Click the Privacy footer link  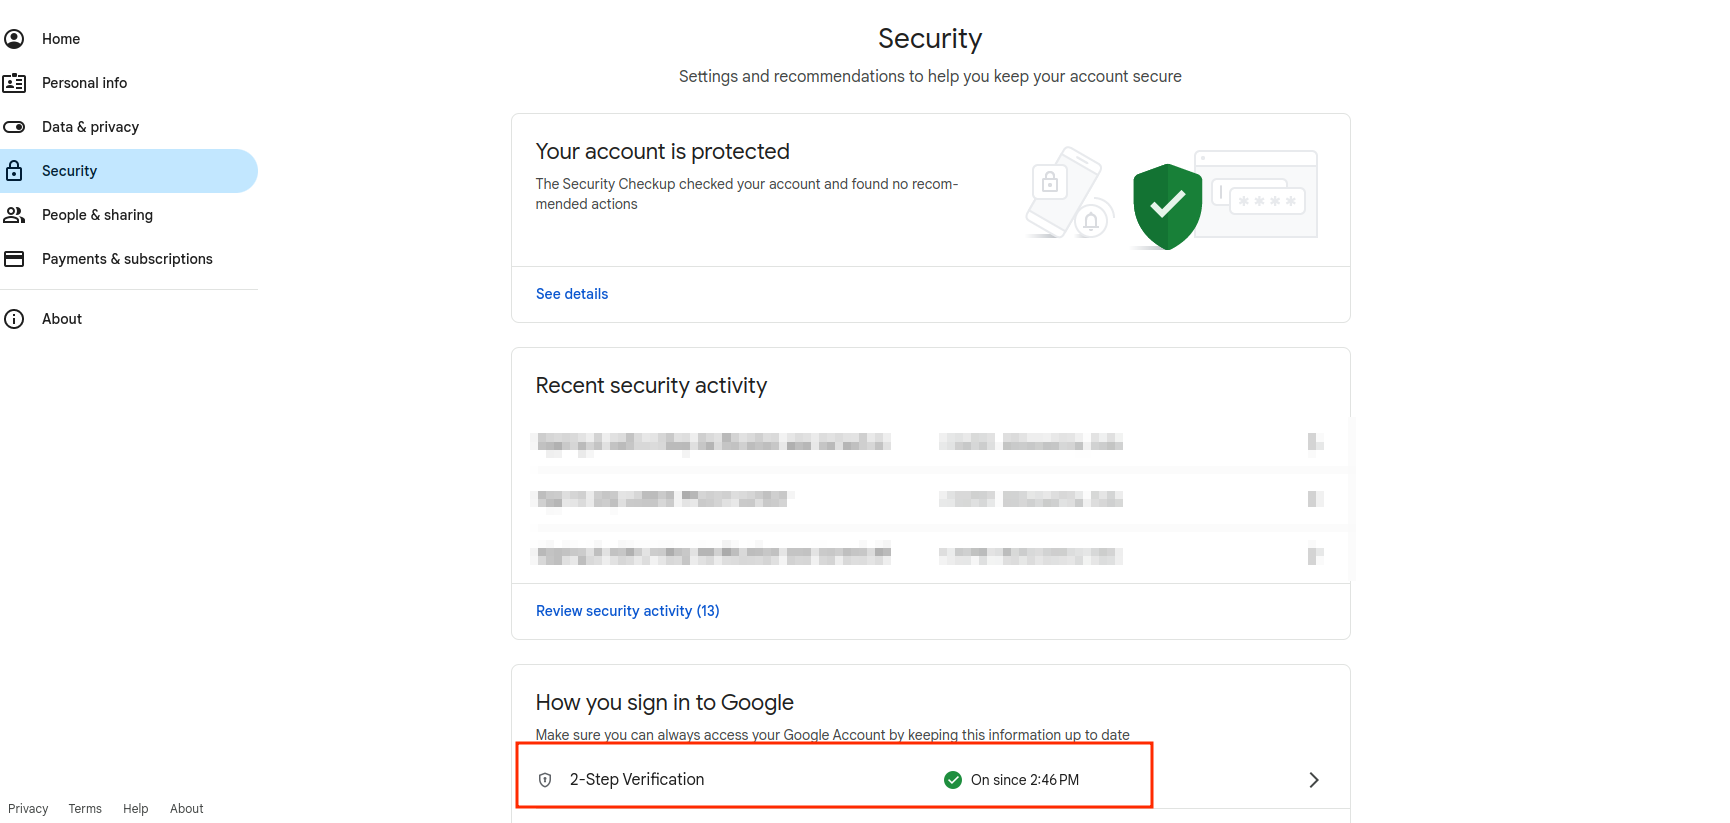click(x=28, y=809)
